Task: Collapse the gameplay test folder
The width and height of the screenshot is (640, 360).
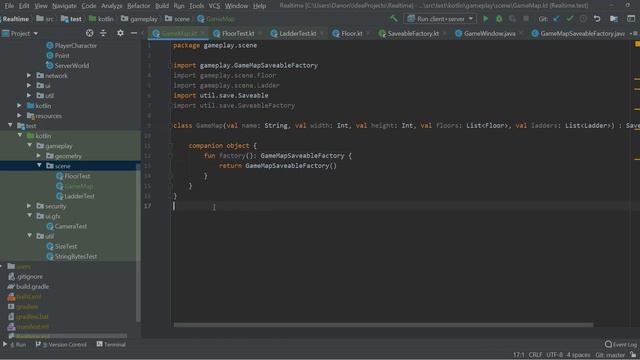Action: point(29,145)
